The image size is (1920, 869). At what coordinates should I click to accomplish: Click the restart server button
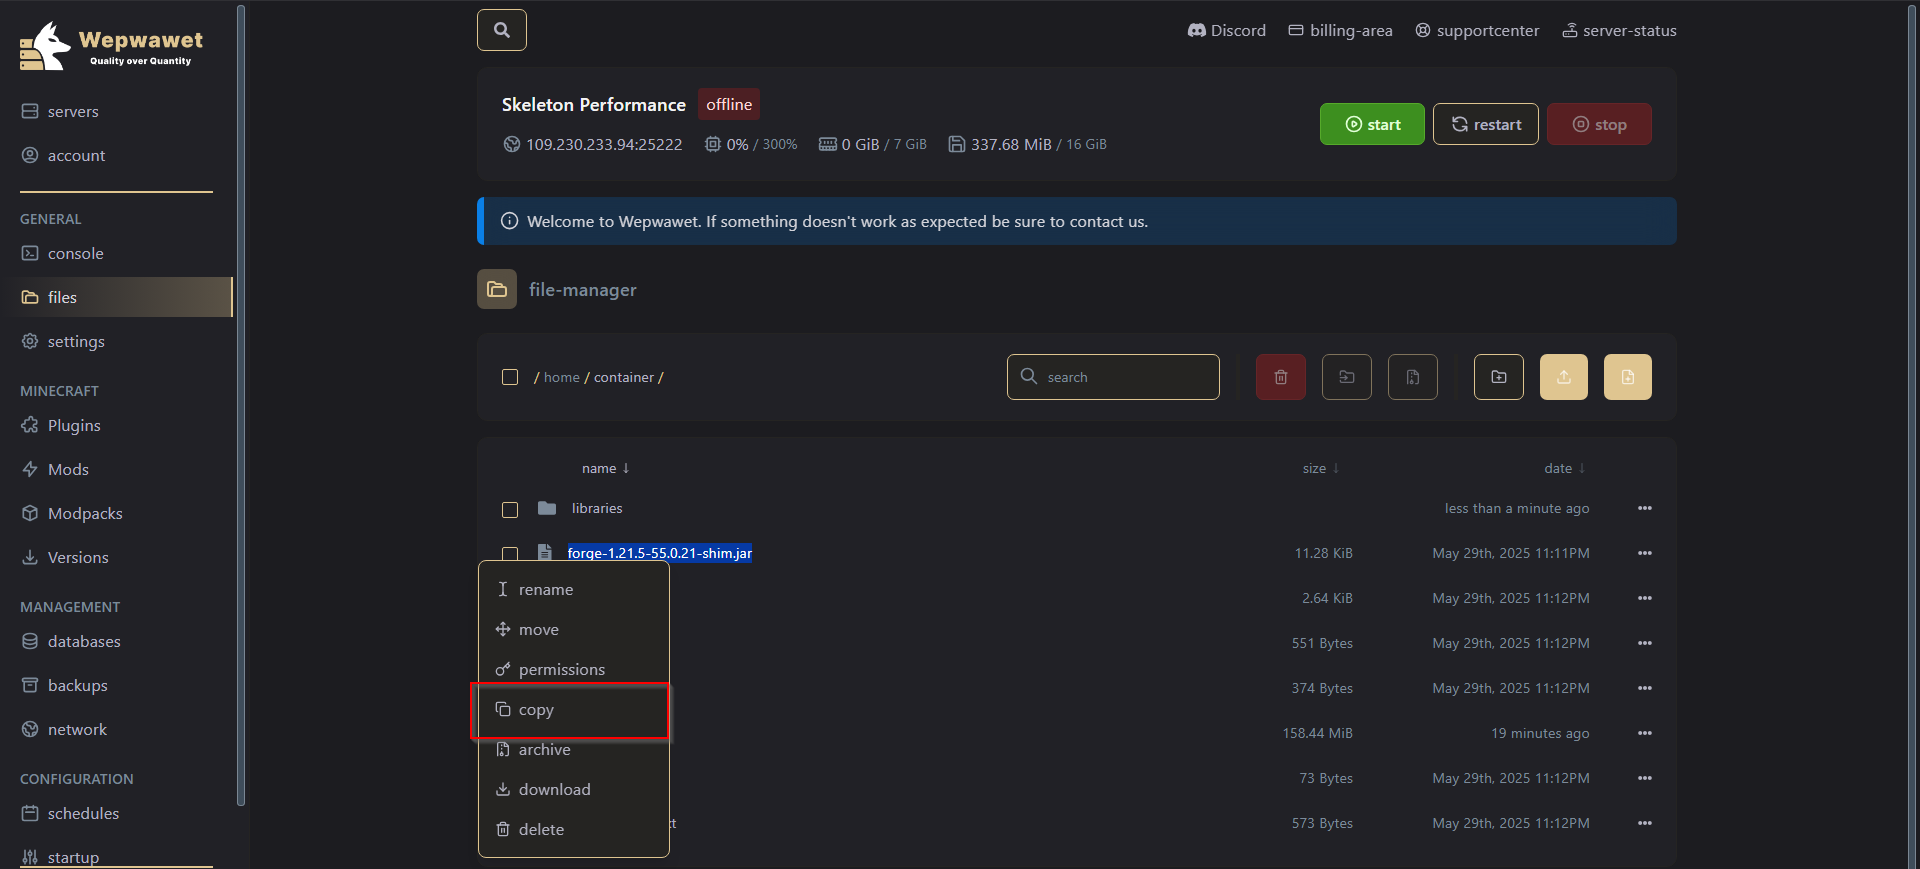pyautogui.click(x=1486, y=124)
